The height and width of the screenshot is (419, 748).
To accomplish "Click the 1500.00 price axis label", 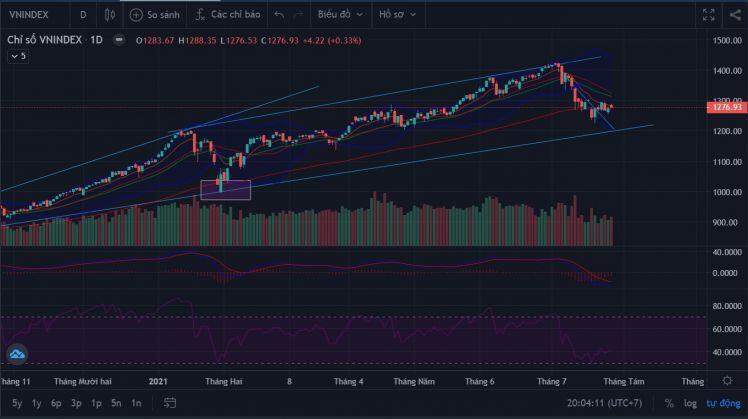I will pyautogui.click(x=727, y=41).
